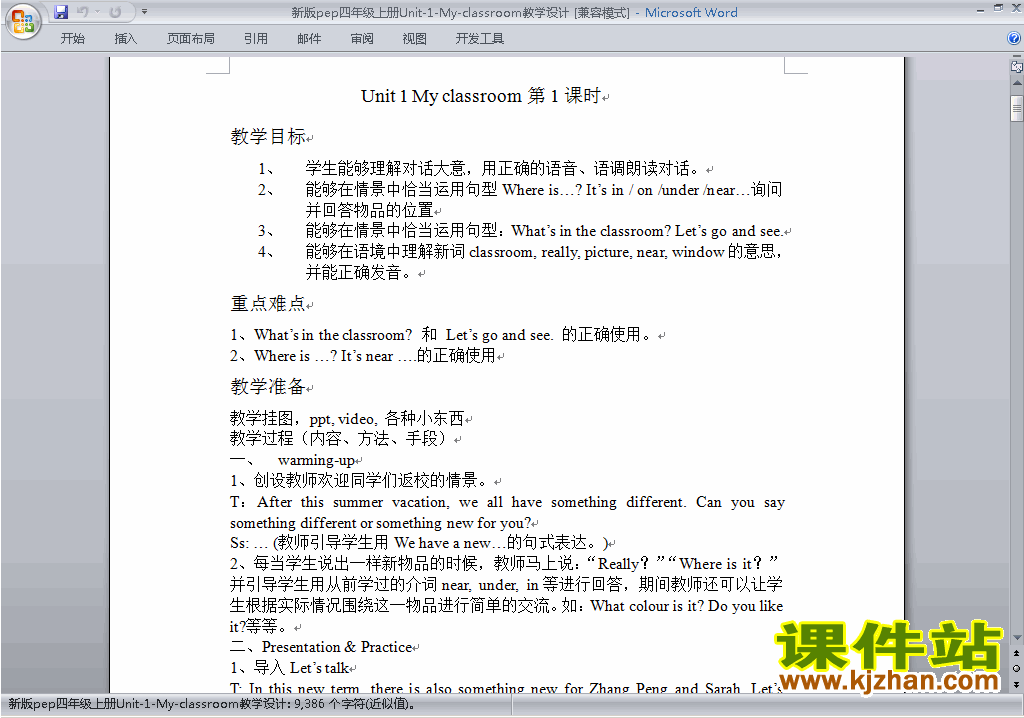Open the 页面布局 ribbon tab
The image size is (1024, 718).
click(191, 39)
